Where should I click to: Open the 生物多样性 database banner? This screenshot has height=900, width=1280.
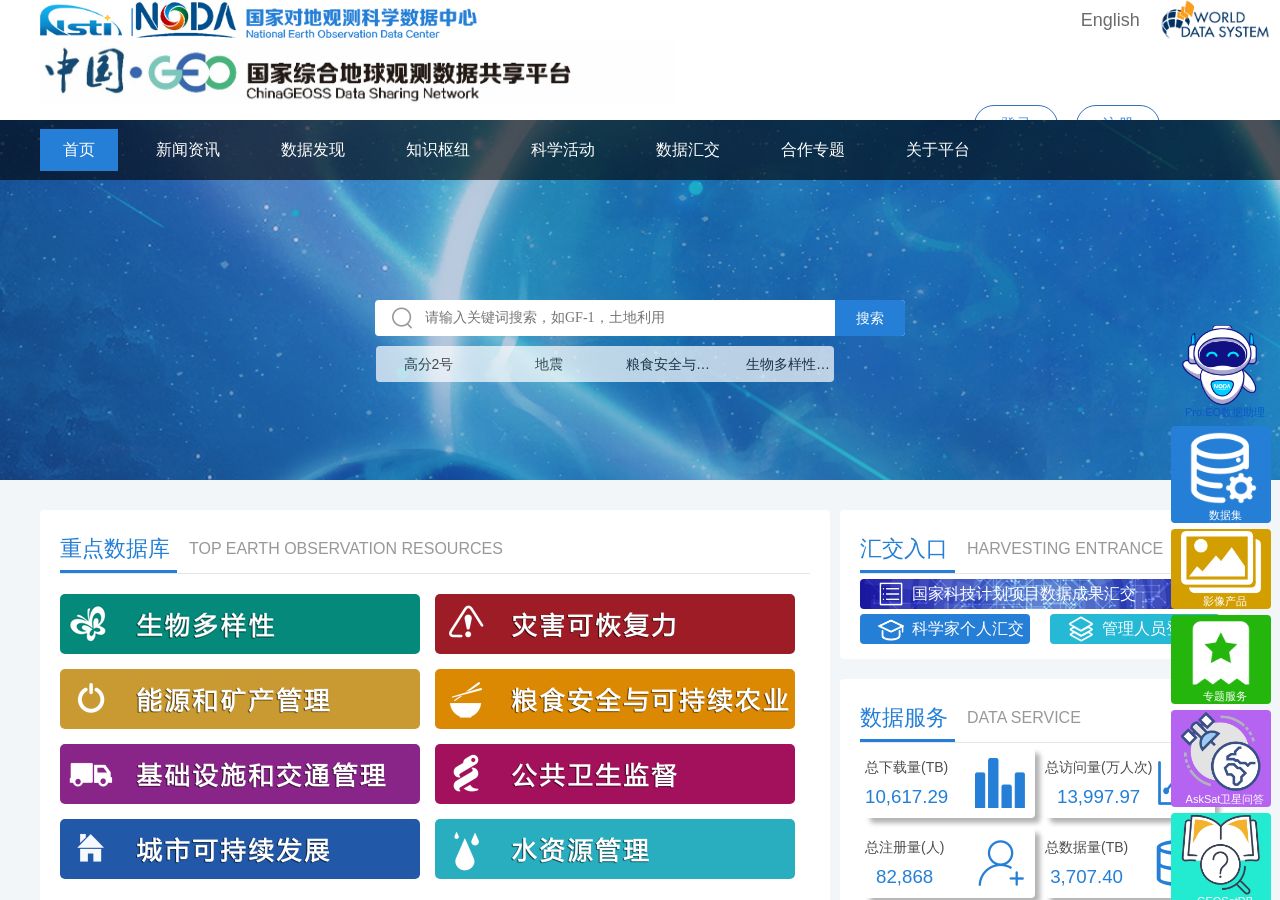(240, 624)
